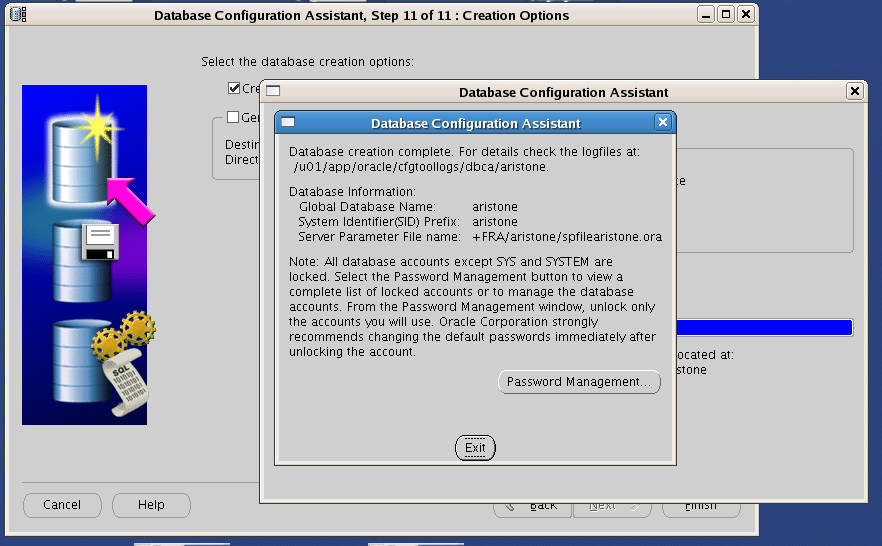Uncheck the Create Database checkbox
Screen dimensions: 882x546
(x=234, y=88)
